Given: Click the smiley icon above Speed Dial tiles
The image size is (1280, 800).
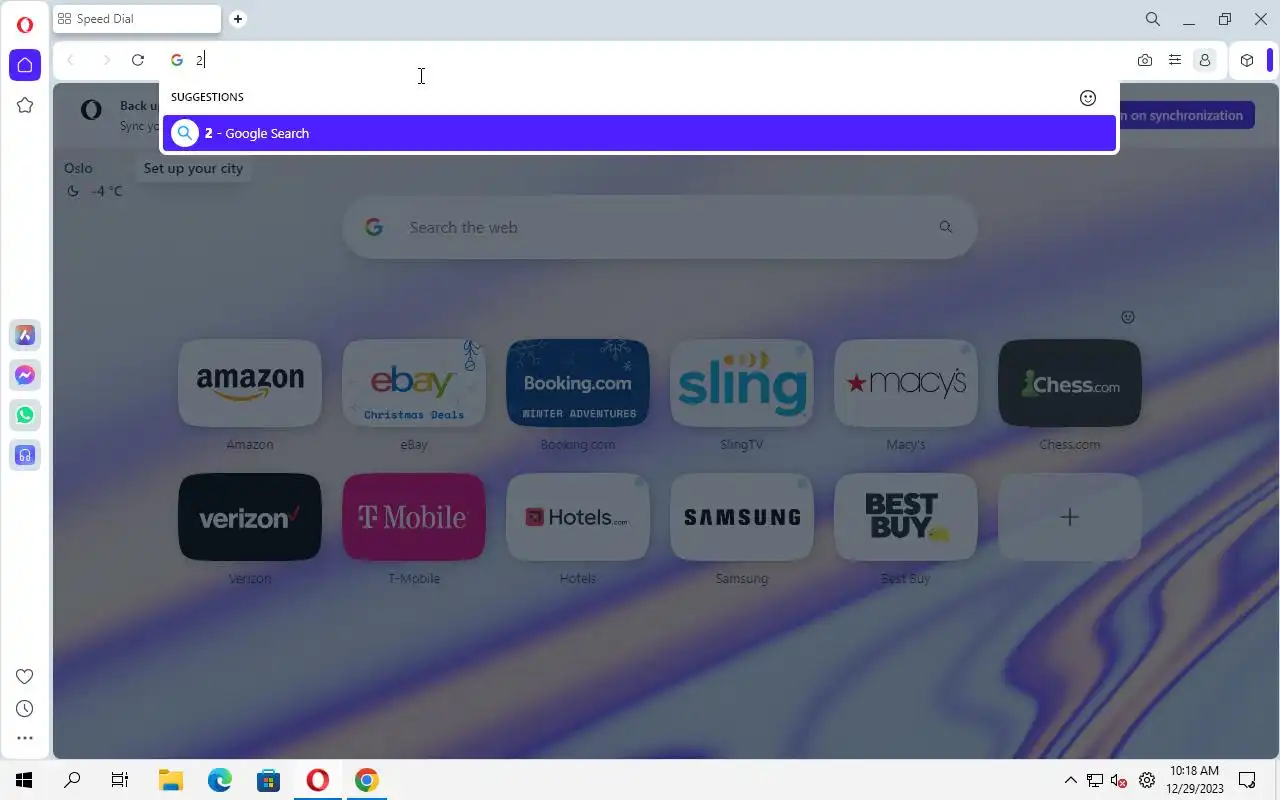Looking at the screenshot, I should point(1128,317).
